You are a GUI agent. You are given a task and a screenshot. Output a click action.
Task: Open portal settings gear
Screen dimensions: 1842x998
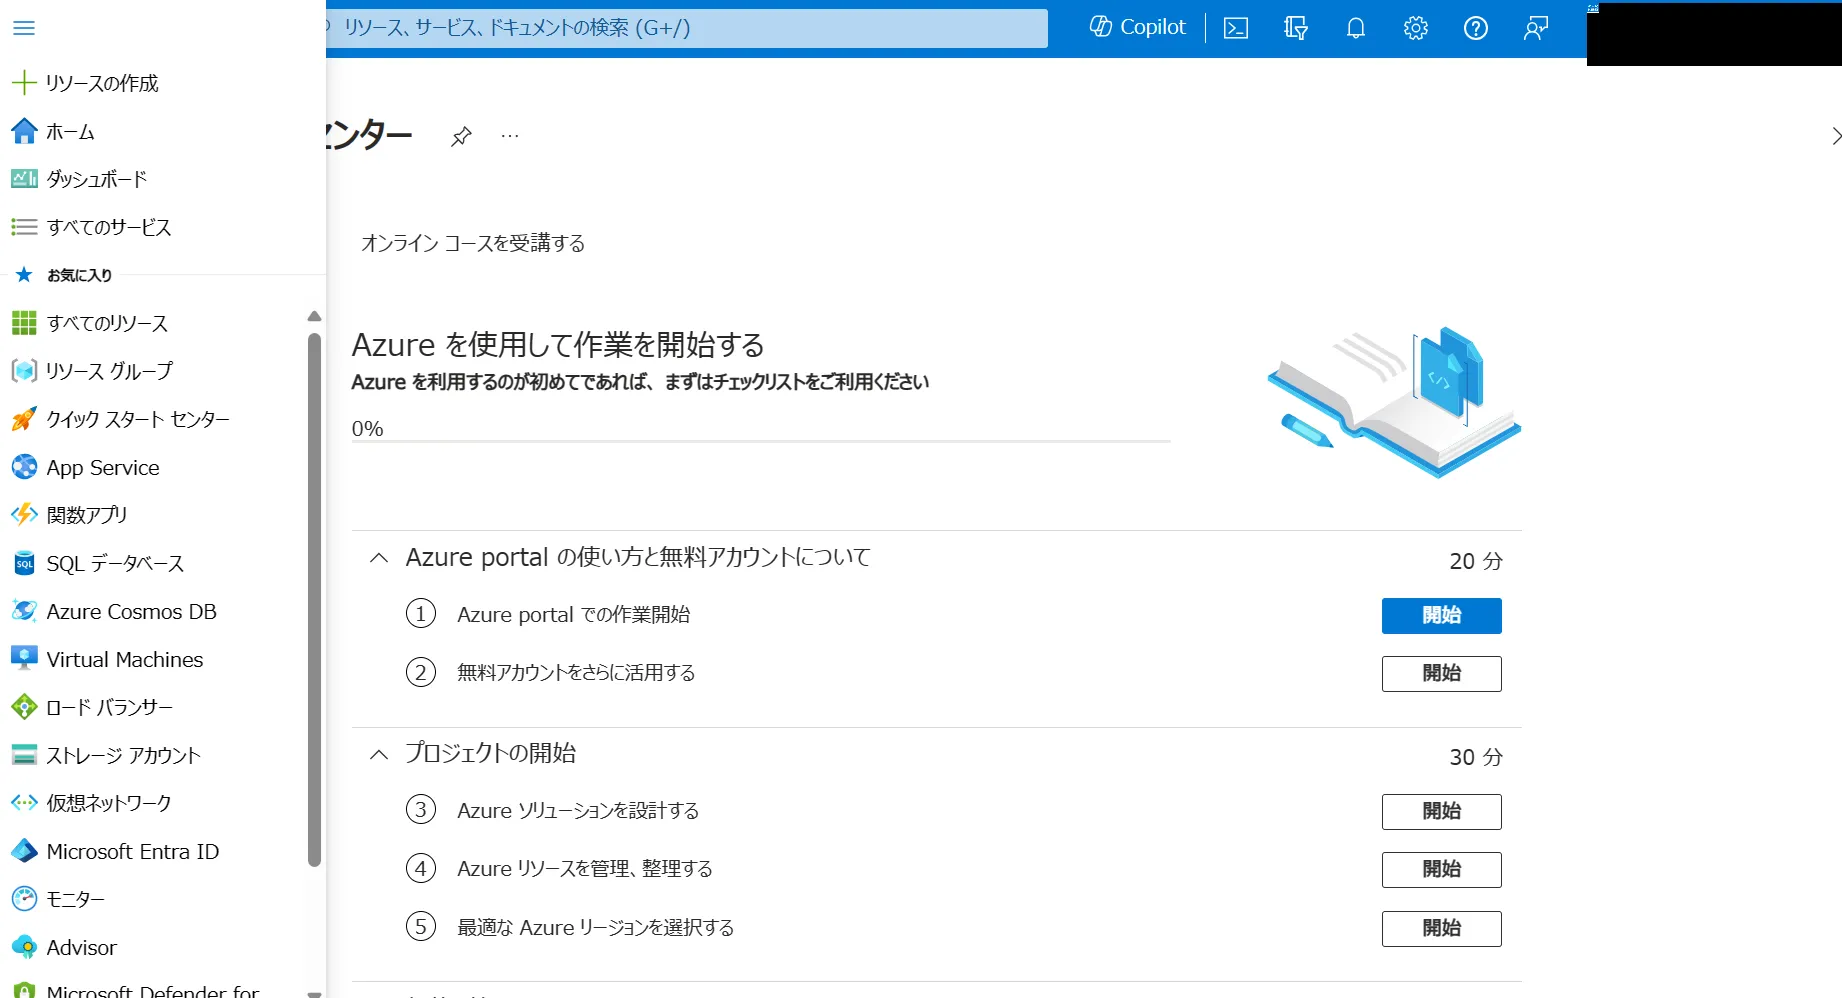[x=1416, y=28]
